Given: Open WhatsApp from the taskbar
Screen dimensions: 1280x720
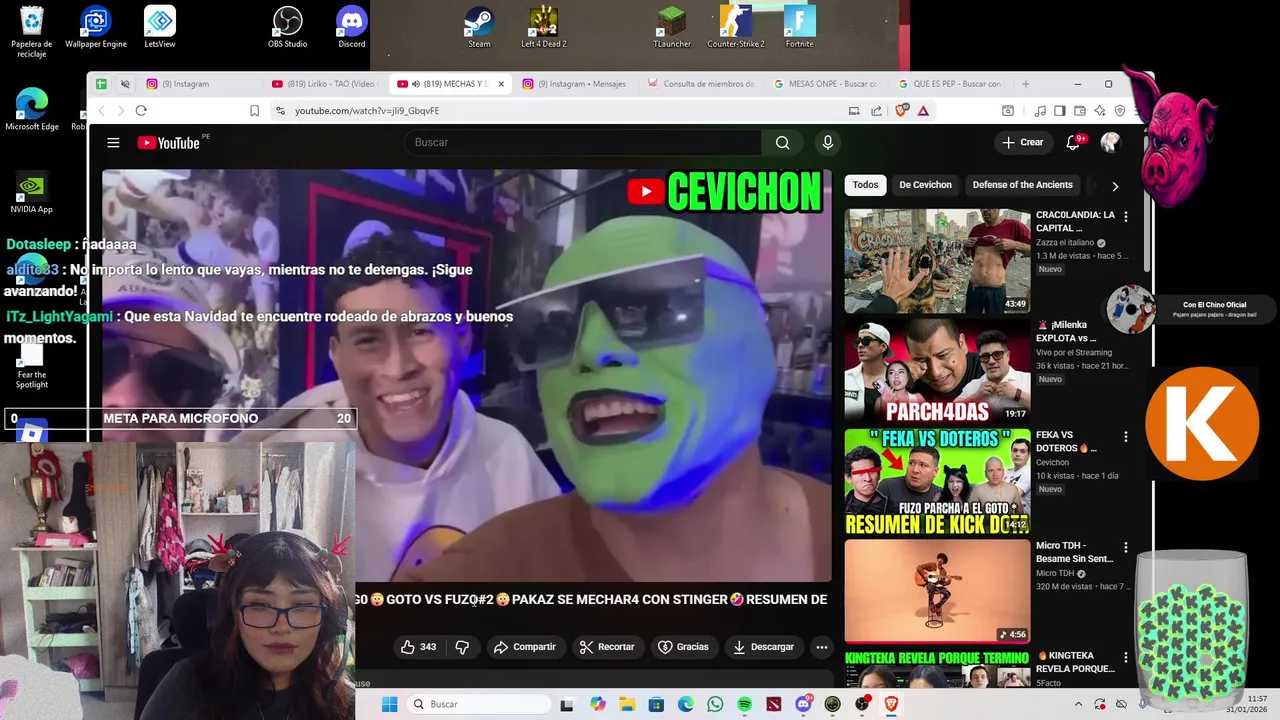Looking at the screenshot, I should click(715, 704).
